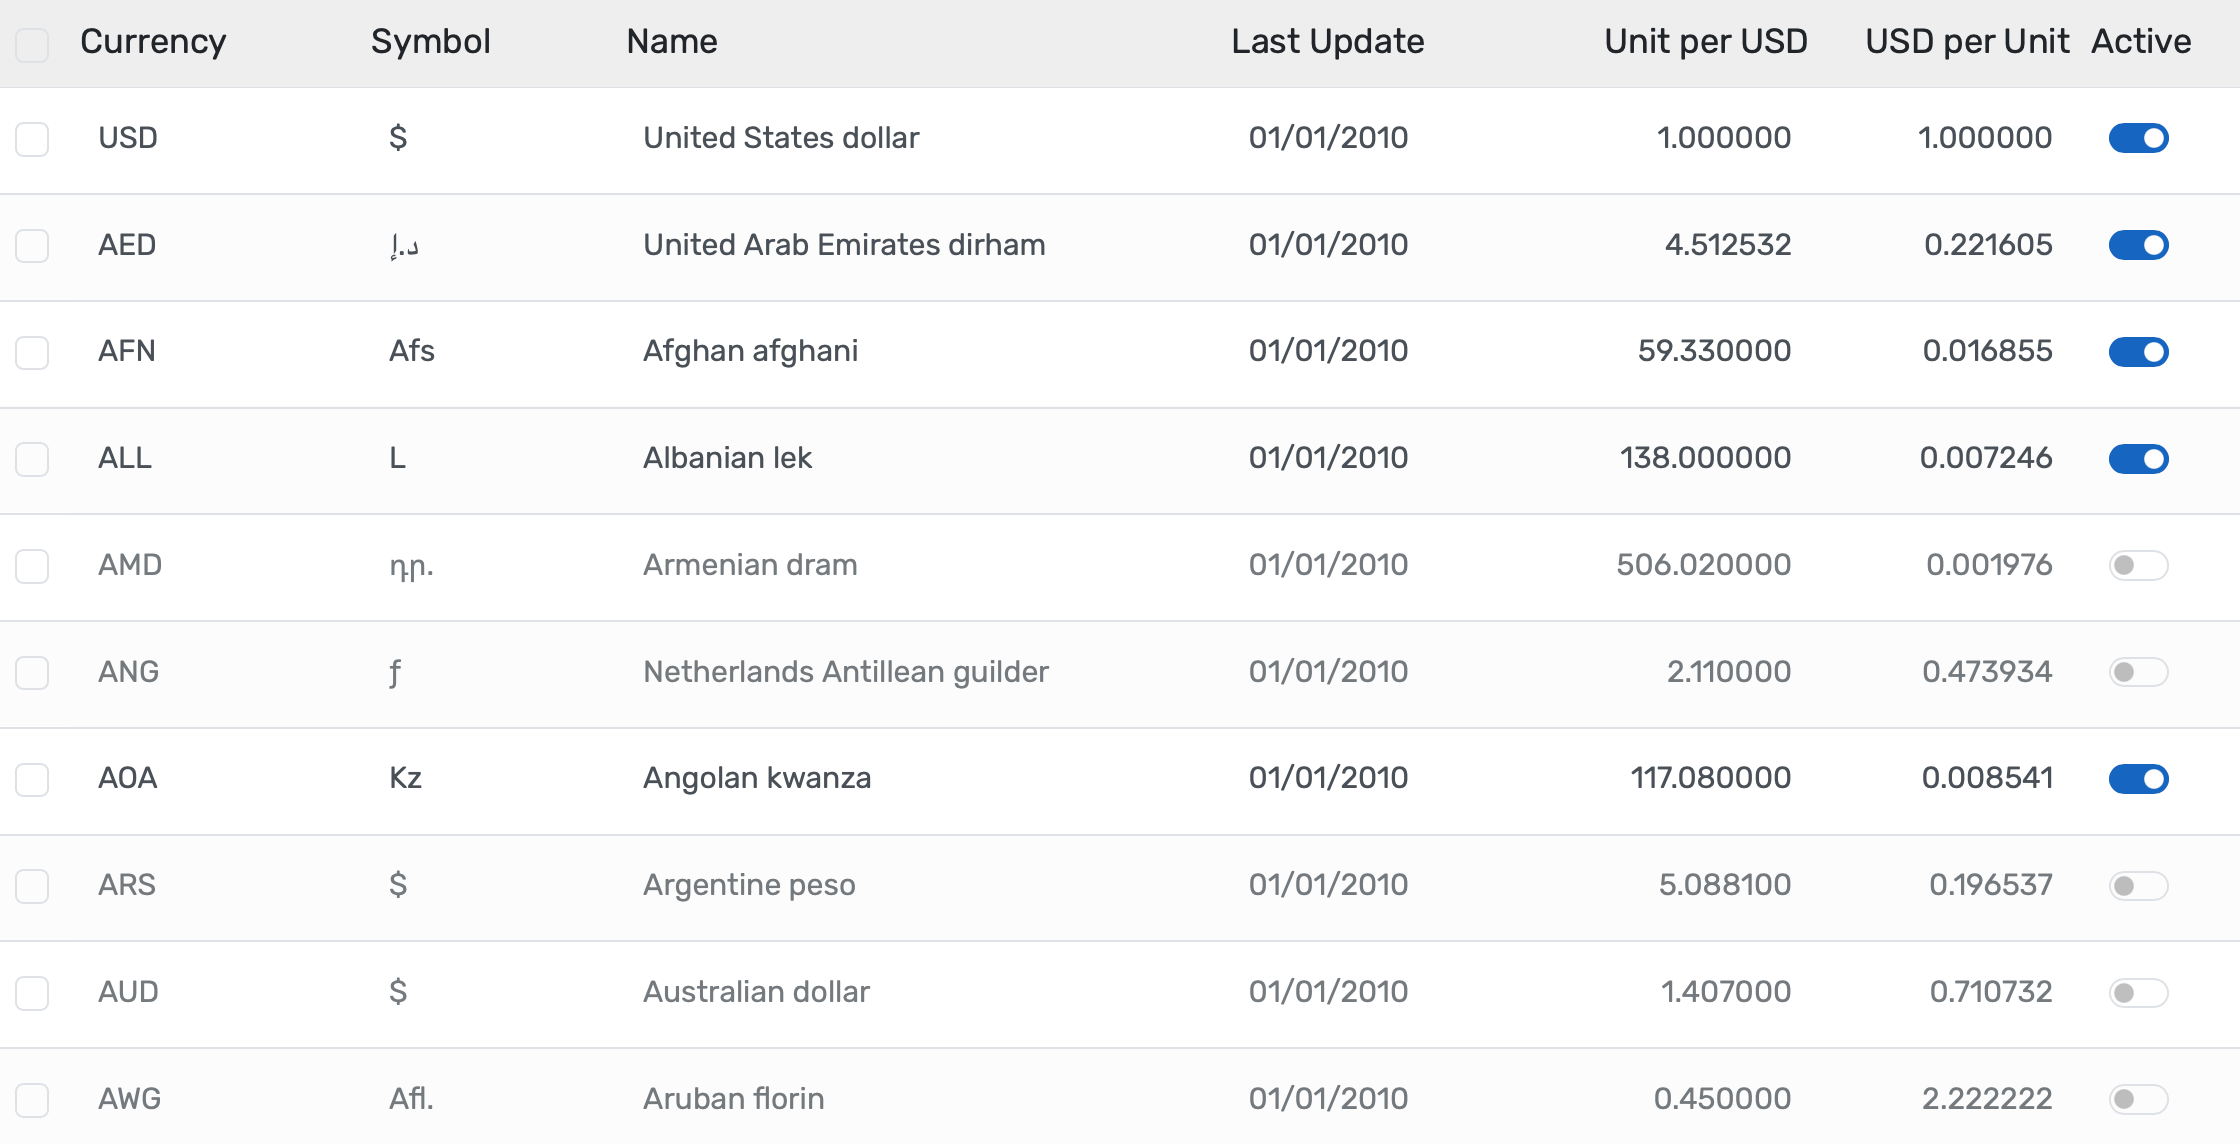
Task: Tick the AWG row checkbox
Action: (x=32, y=1100)
